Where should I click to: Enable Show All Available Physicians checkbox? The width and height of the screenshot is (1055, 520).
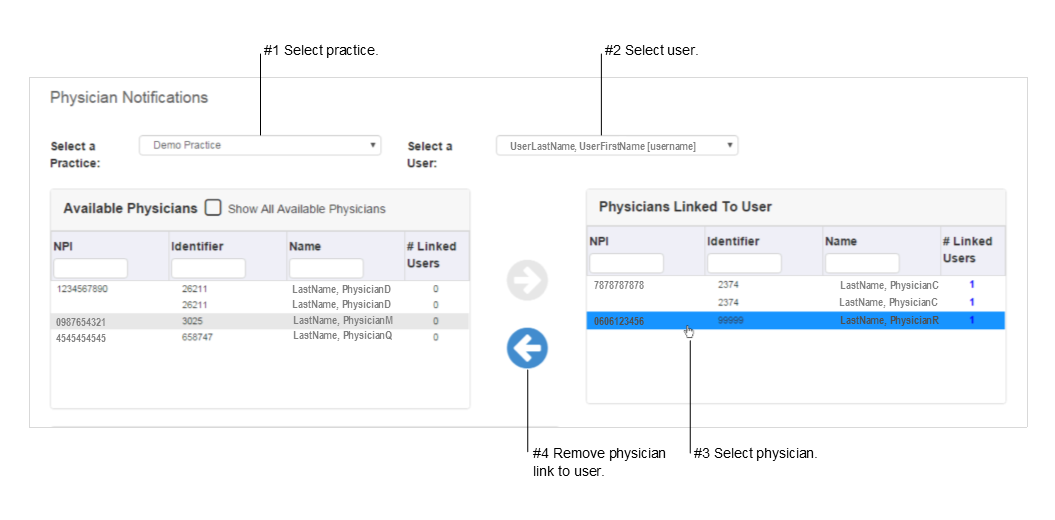coord(213,207)
